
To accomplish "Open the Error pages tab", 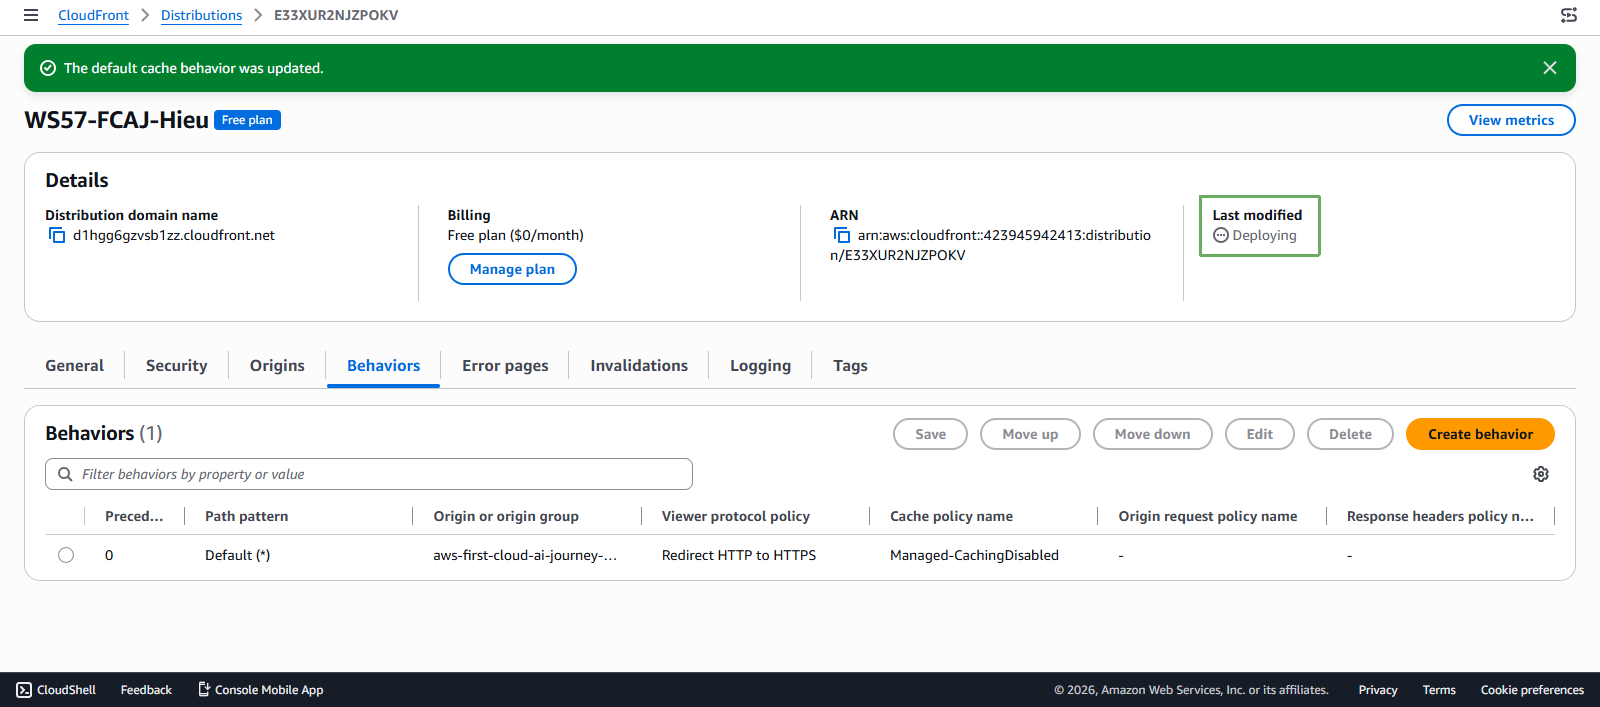I will 505,366.
